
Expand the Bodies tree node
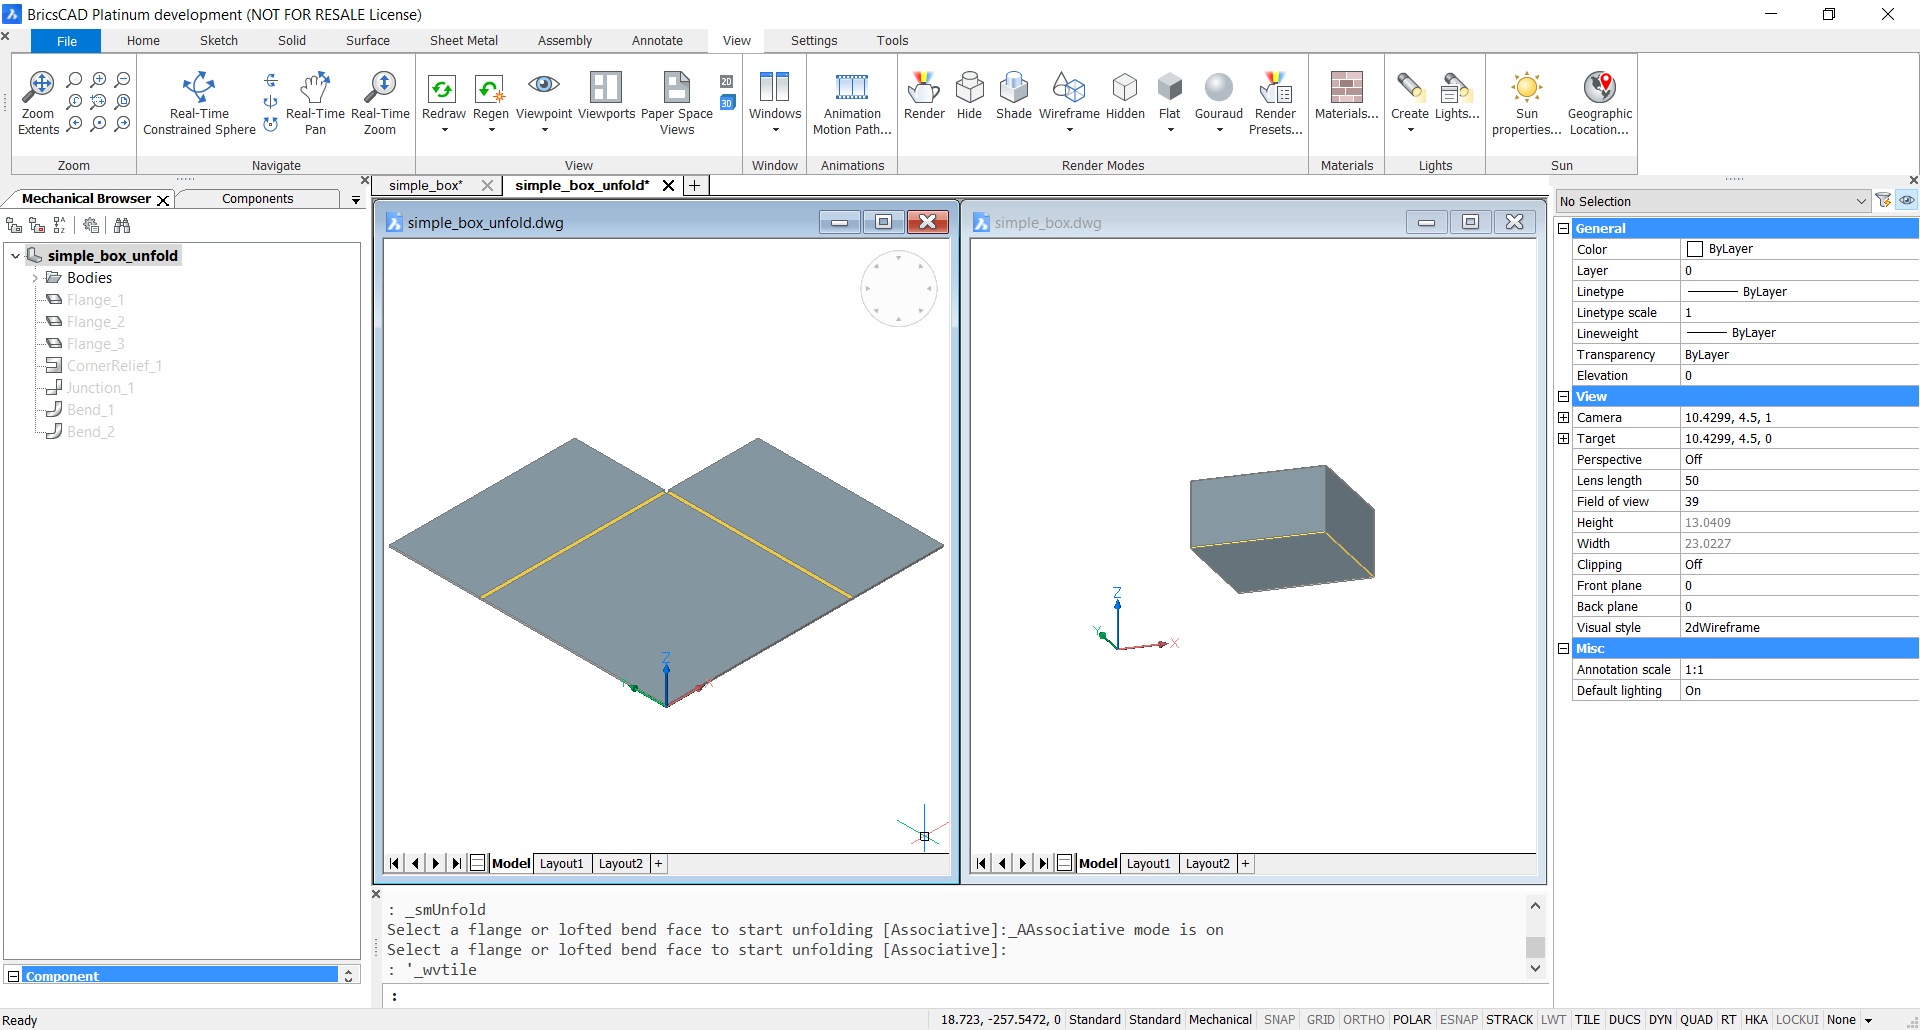tap(35, 278)
